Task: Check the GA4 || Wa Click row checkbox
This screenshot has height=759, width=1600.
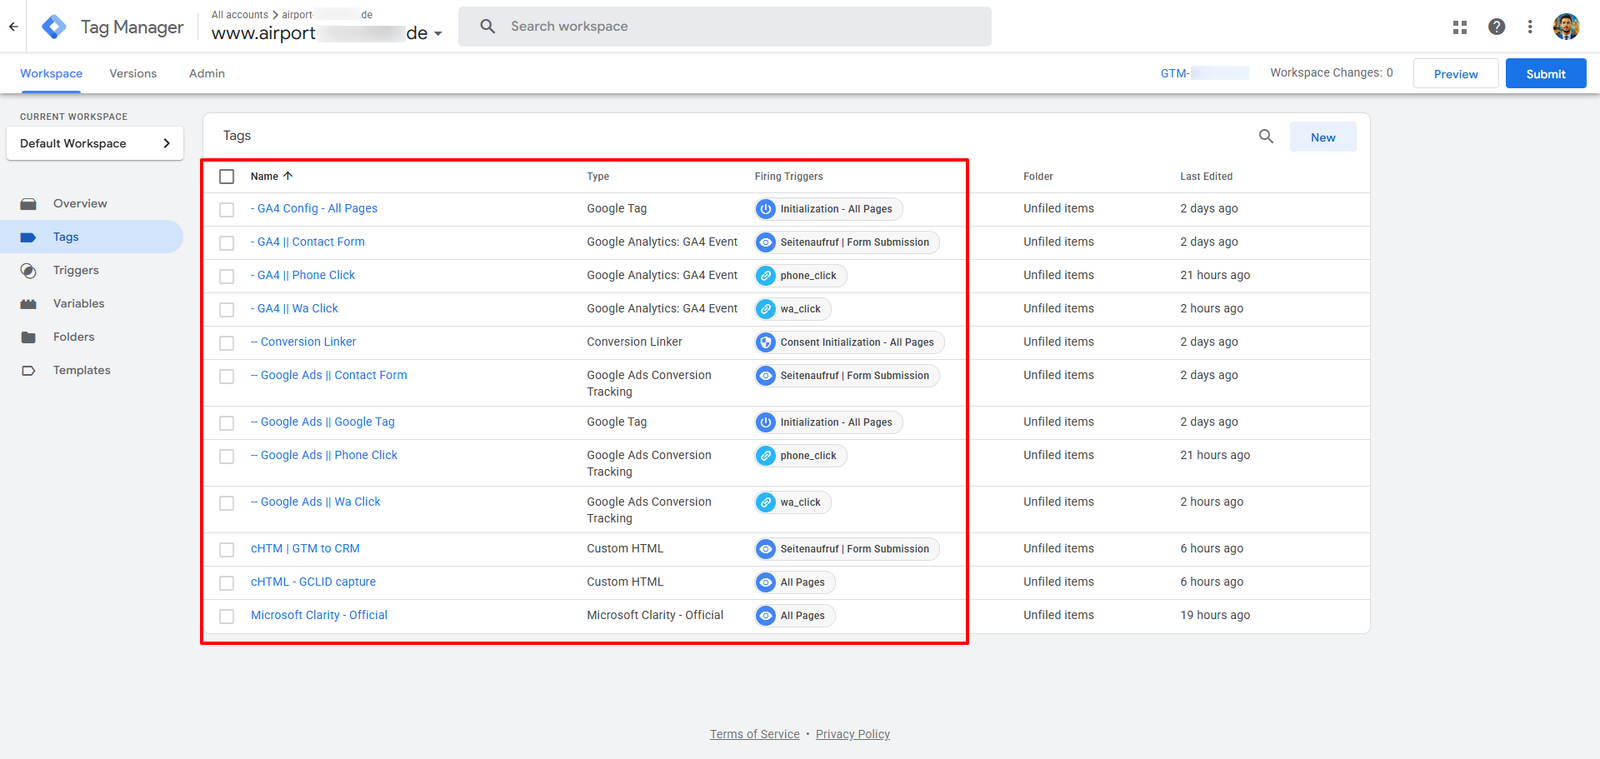Action: (227, 310)
